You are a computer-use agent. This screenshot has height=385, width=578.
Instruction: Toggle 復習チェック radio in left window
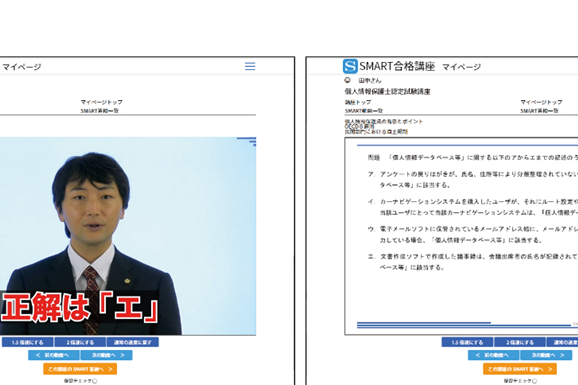click(x=95, y=381)
